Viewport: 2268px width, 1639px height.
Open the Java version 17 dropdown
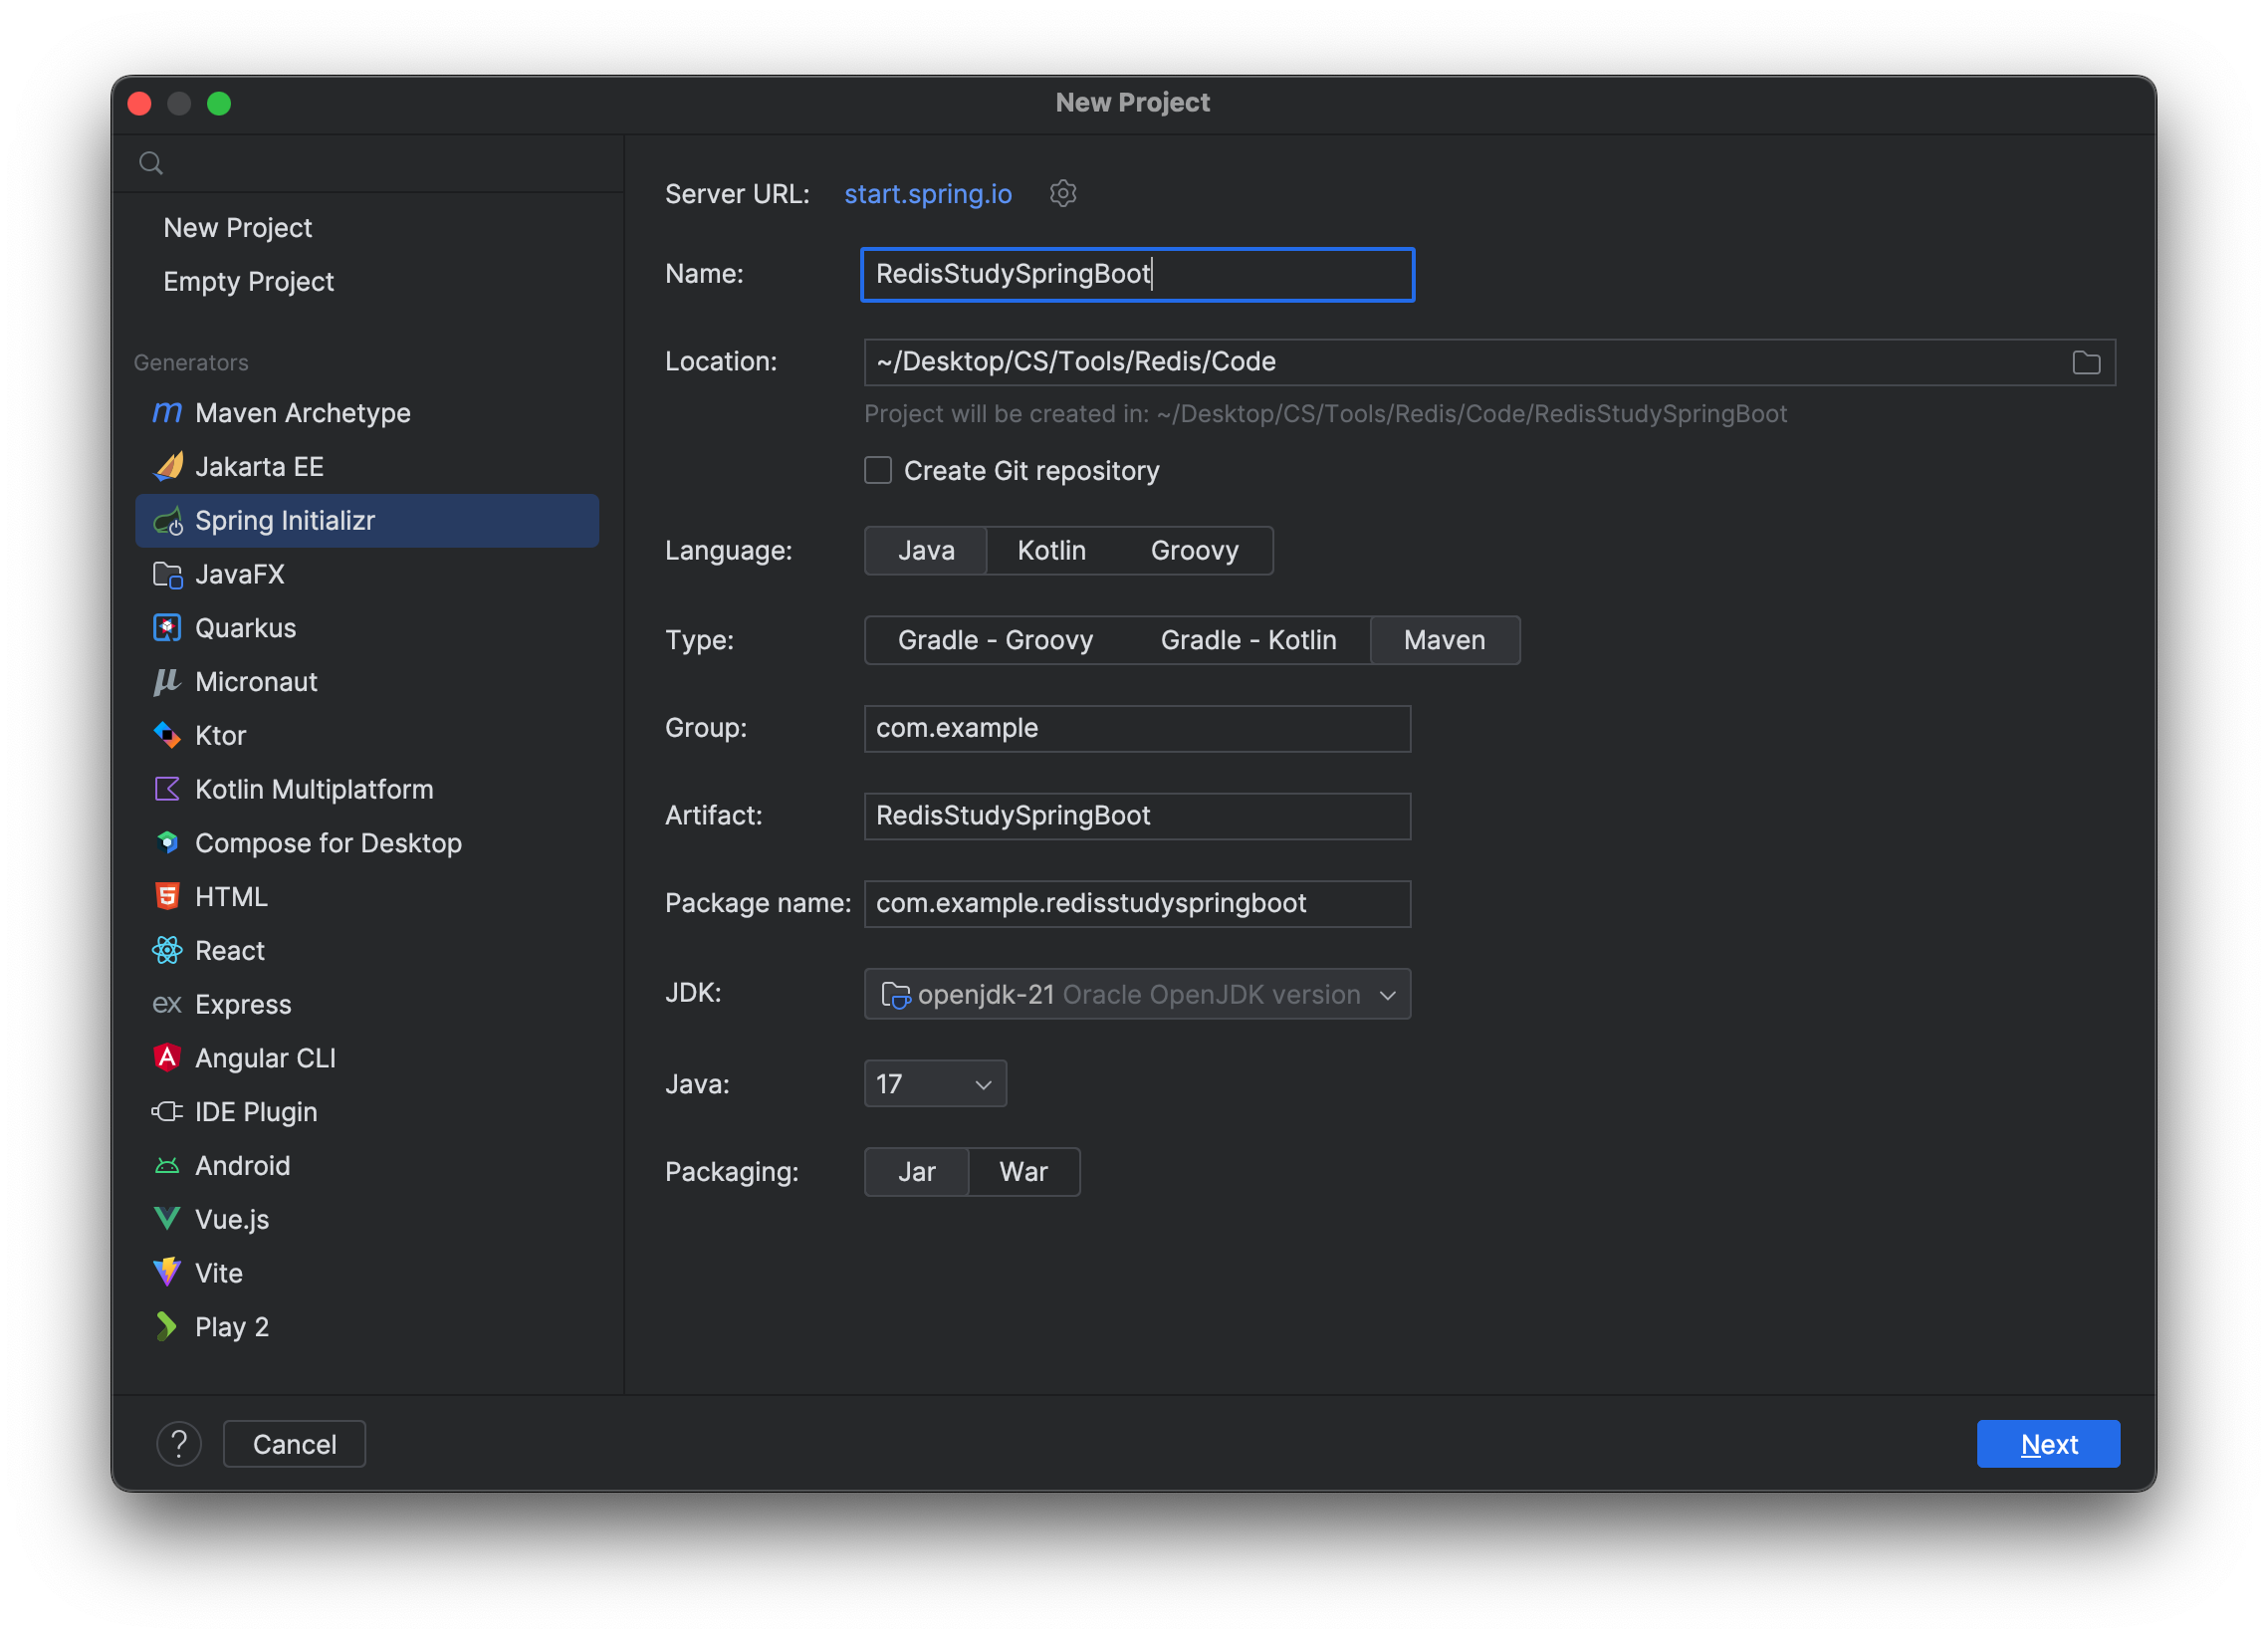(x=935, y=1084)
